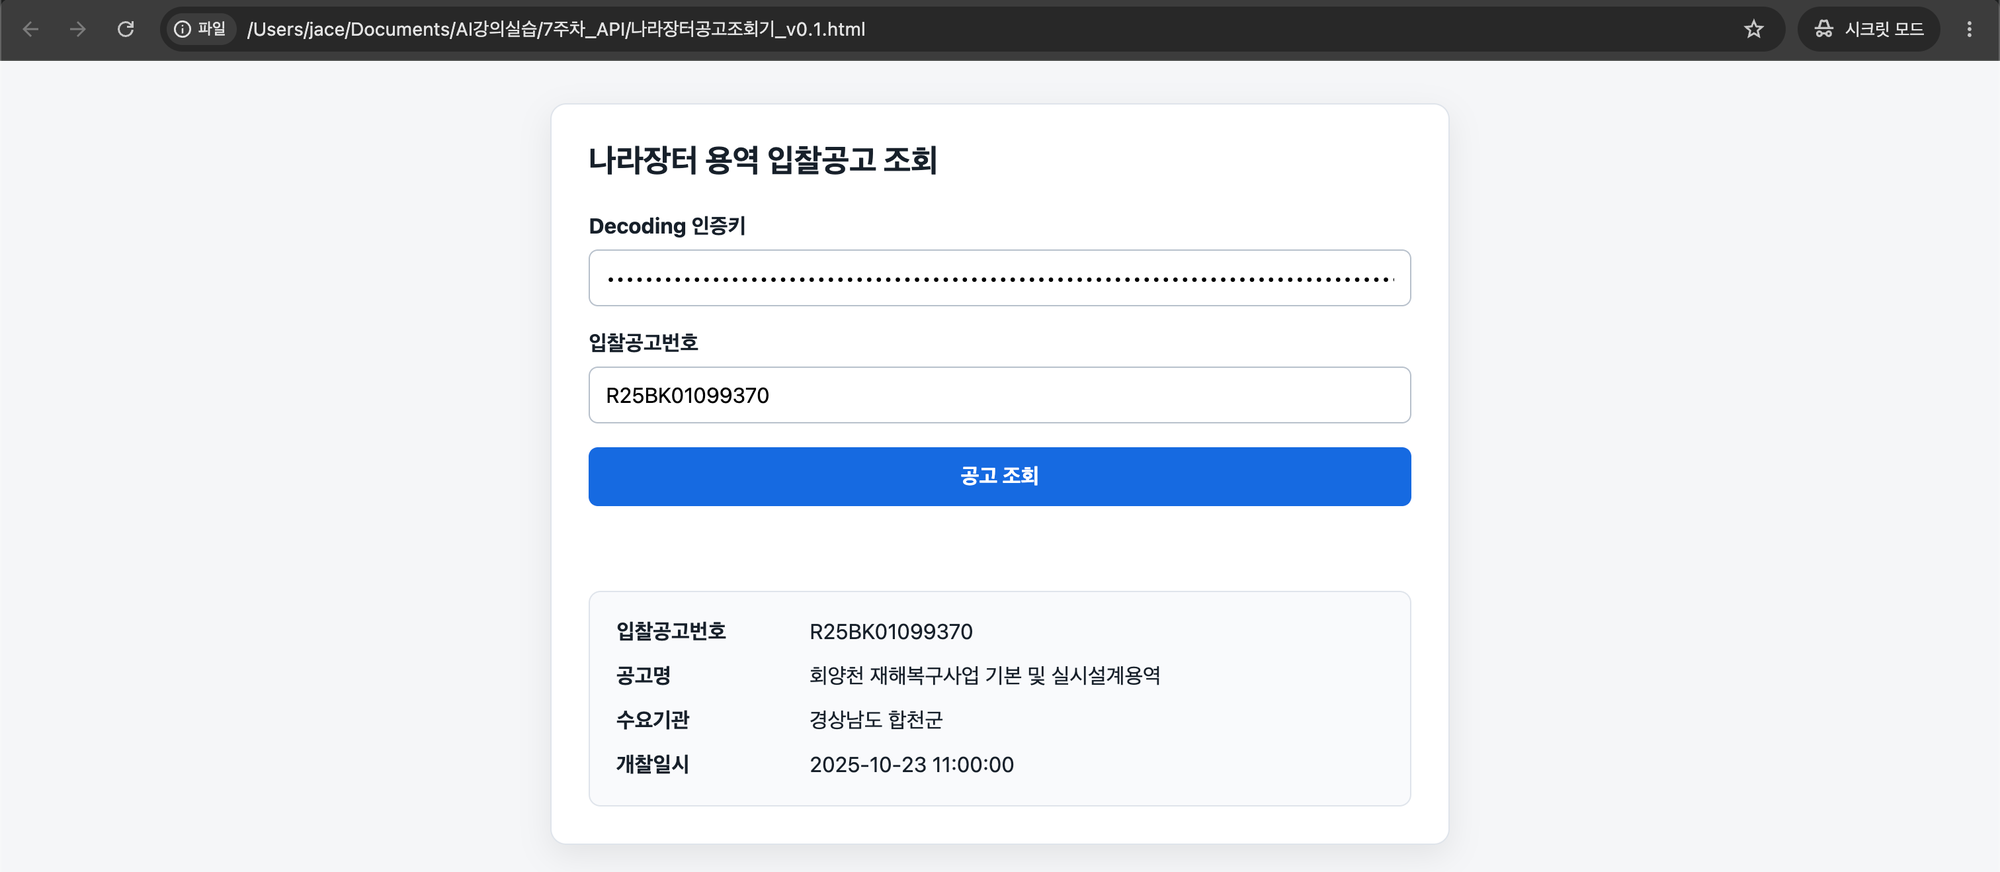Click the Decoding 인증키 password field
The width and height of the screenshot is (2000, 872).
pyautogui.click(x=1000, y=278)
